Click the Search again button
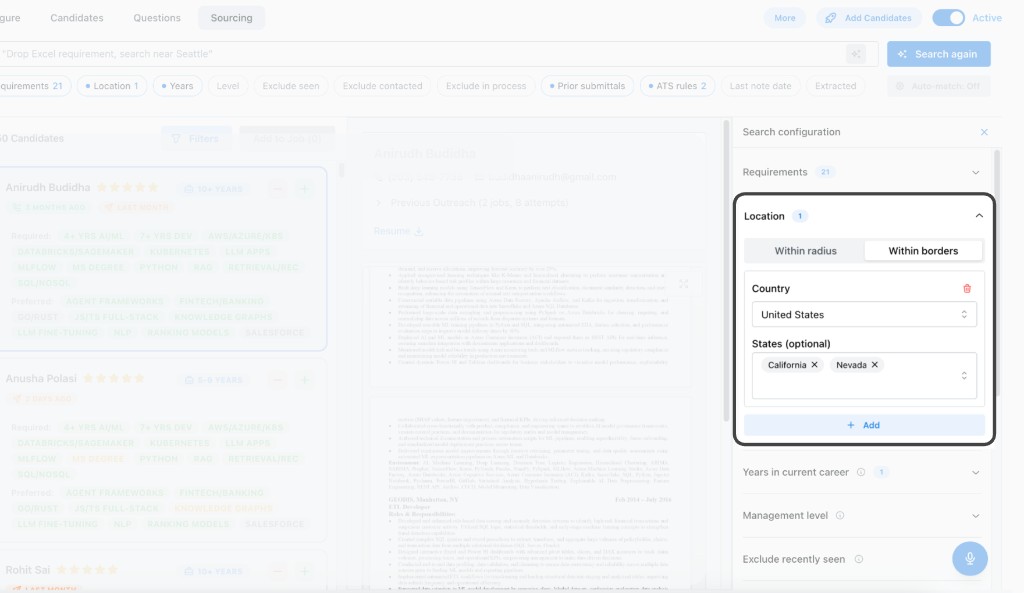The height and width of the screenshot is (593, 1024). click(x=938, y=54)
